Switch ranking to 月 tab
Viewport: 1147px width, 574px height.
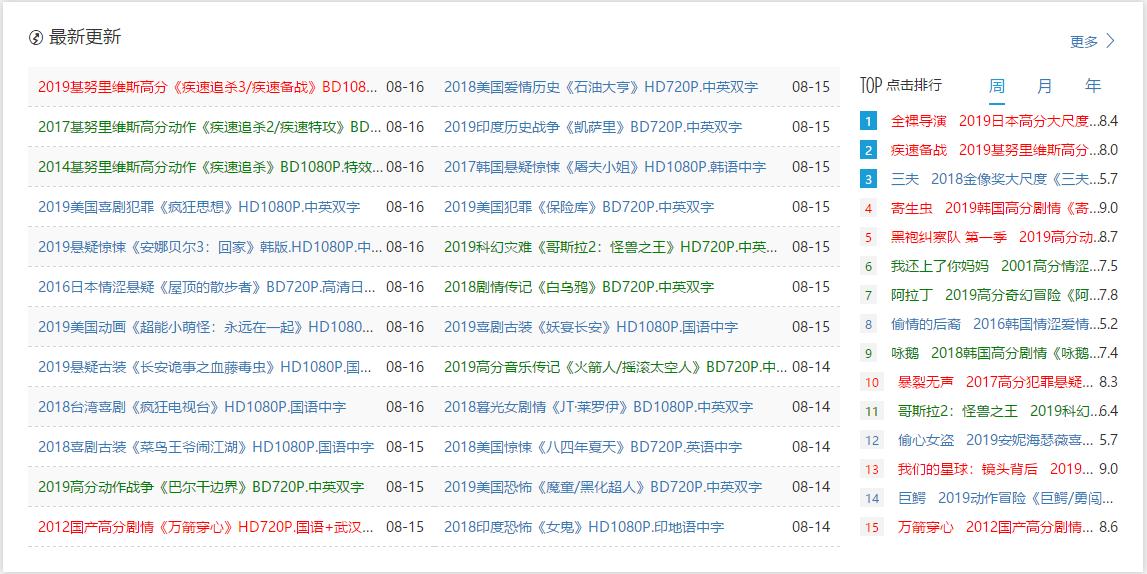(x=1045, y=86)
